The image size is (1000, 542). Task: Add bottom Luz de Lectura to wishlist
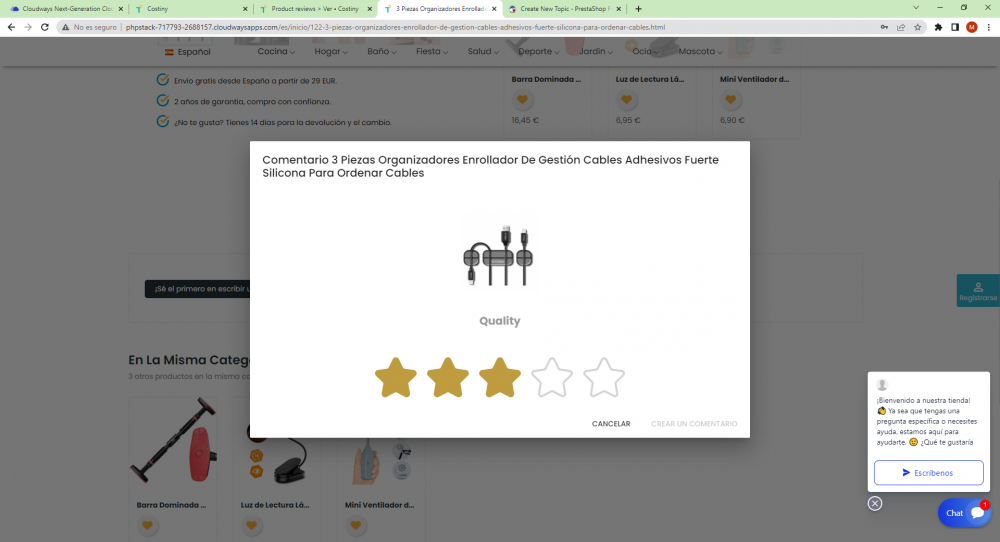point(251,525)
